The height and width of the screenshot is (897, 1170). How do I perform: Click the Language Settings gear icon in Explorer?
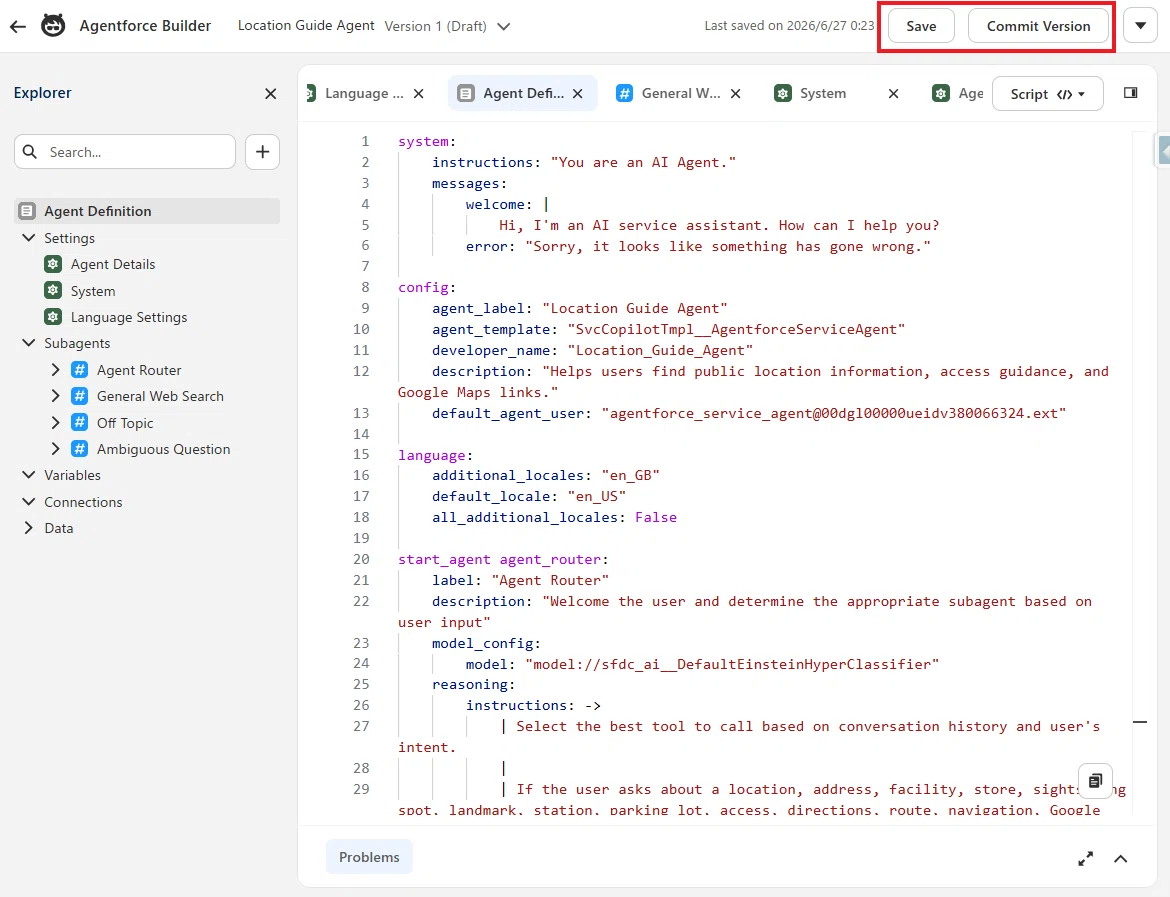53,316
